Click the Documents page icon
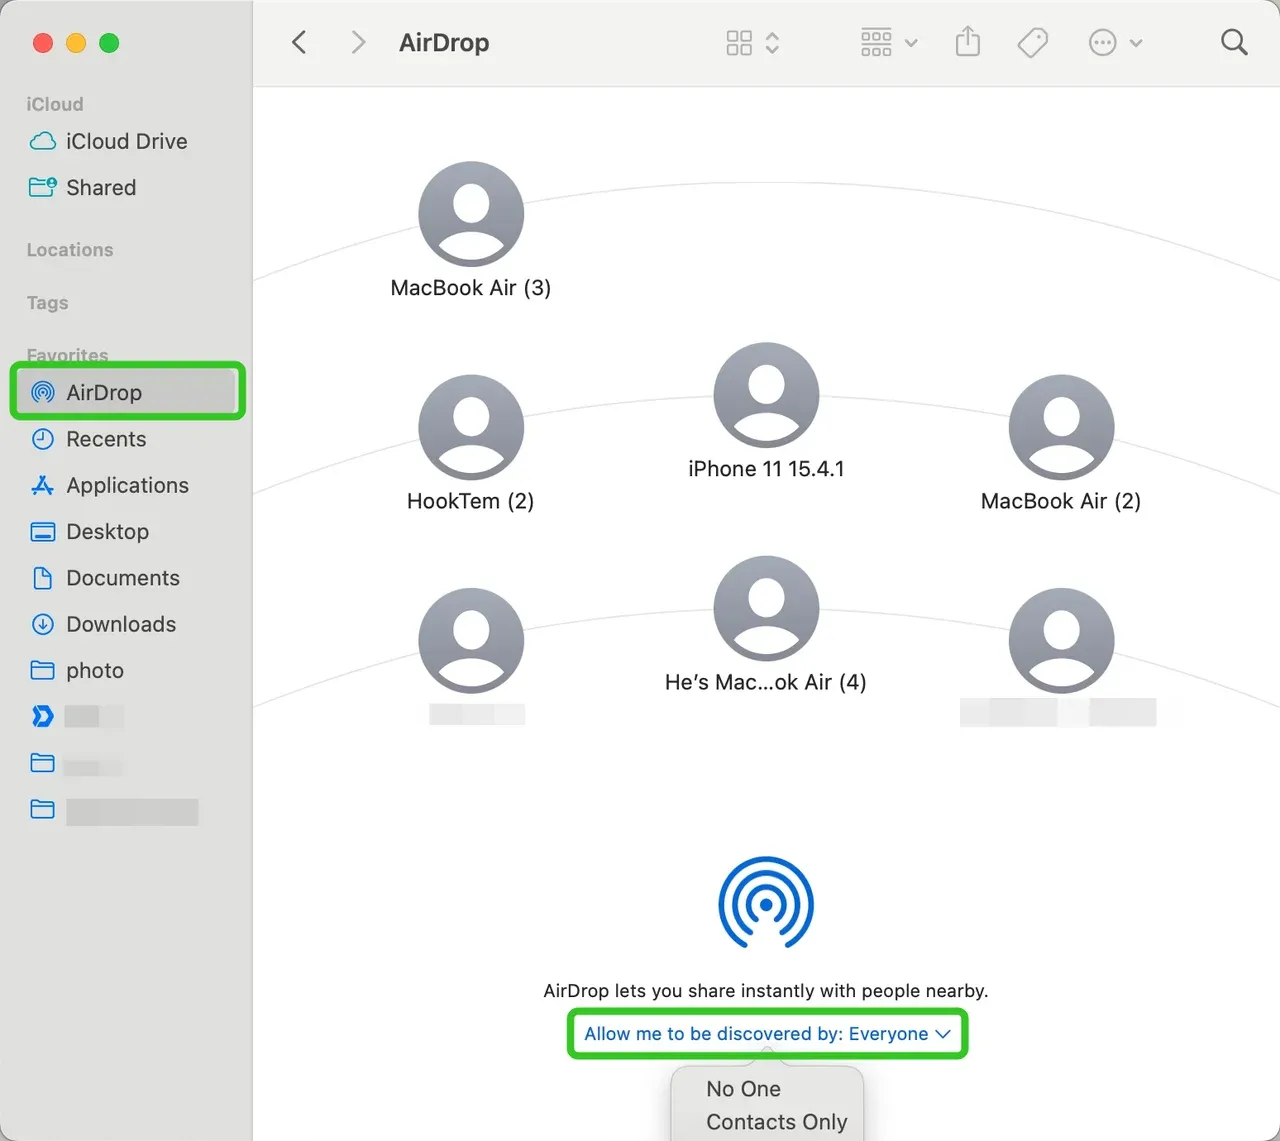 [x=43, y=578]
